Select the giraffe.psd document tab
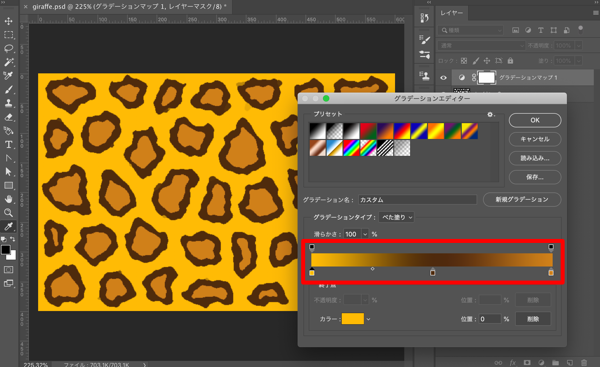Image resolution: width=600 pixels, height=367 pixels. [129, 7]
